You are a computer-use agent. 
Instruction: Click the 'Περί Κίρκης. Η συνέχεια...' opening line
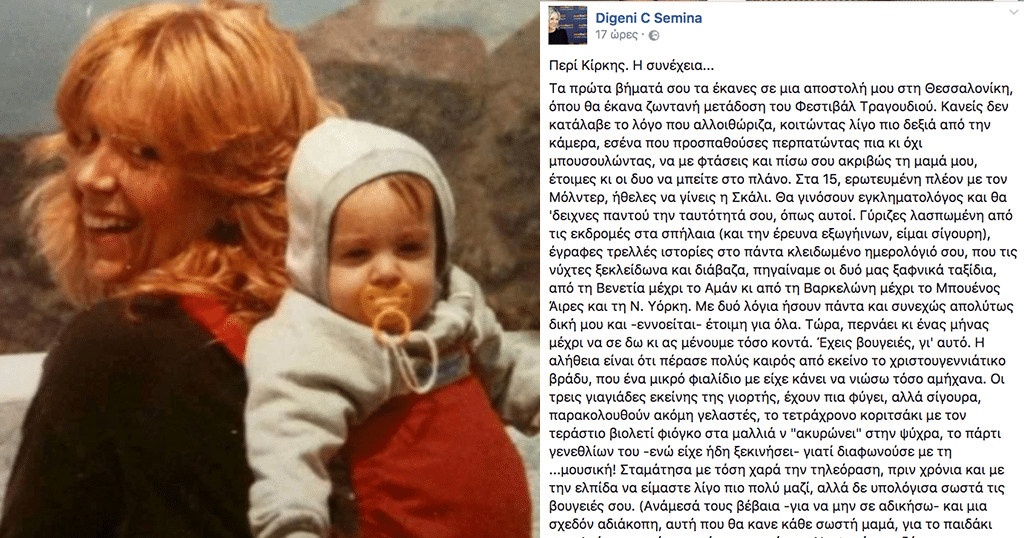coord(632,66)
